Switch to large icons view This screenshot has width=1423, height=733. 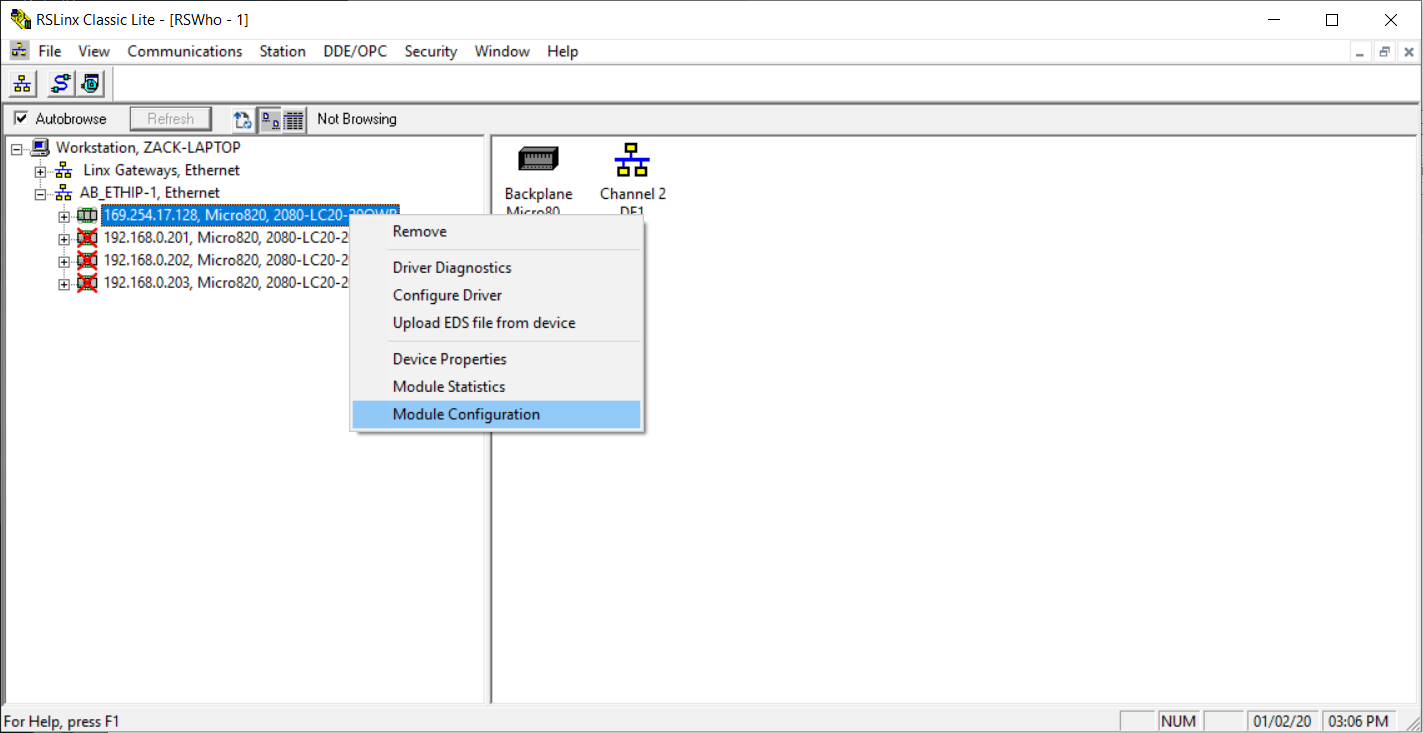[x=270, y=120]
